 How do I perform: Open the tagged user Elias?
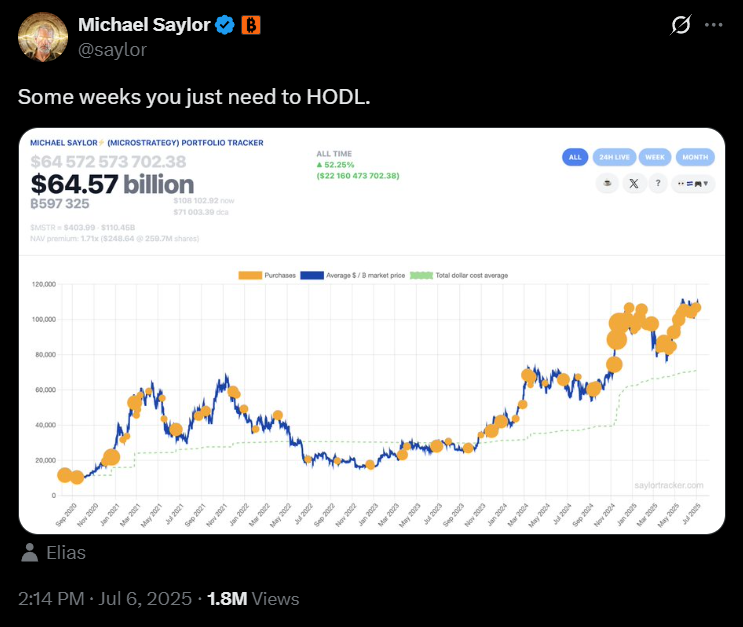coord(66,553)
